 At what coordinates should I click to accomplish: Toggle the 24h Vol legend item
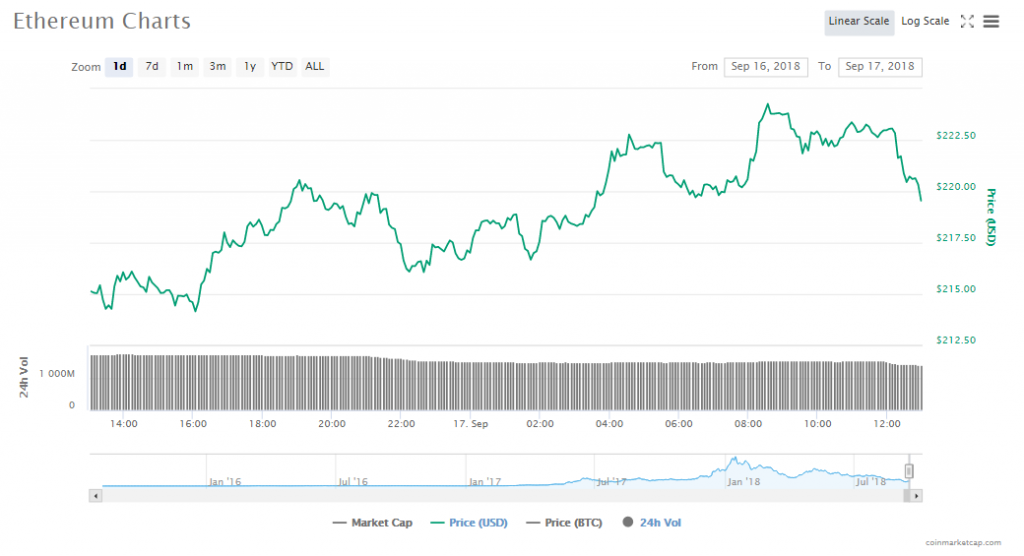pos(653,522)
